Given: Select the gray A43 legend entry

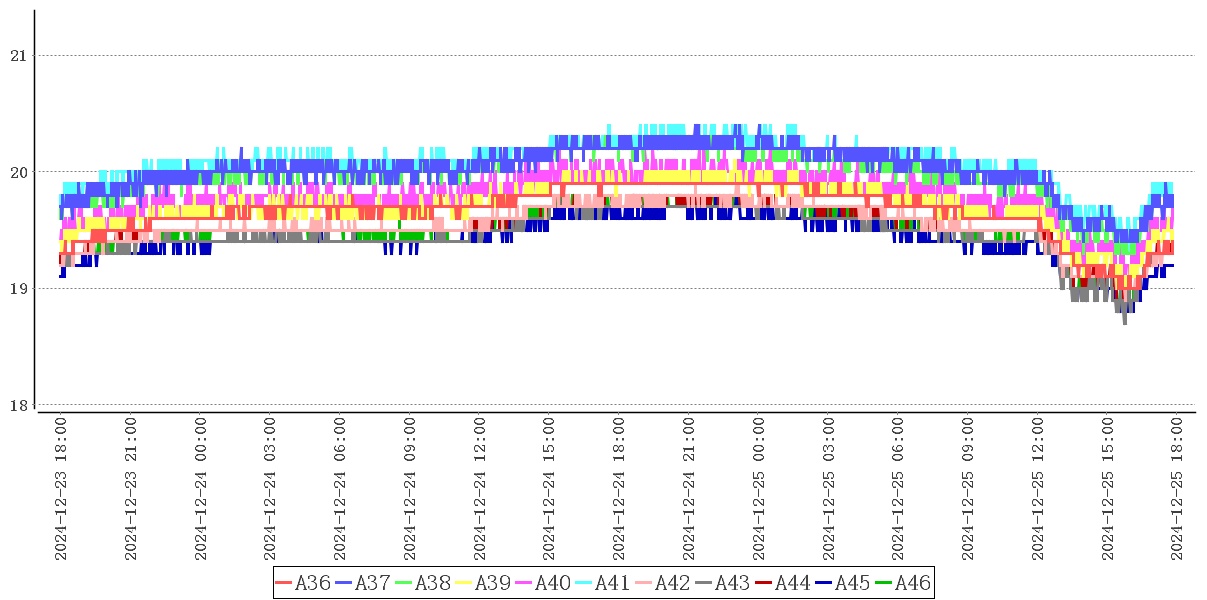Looking at the screenshot, I should pos(723,583).
